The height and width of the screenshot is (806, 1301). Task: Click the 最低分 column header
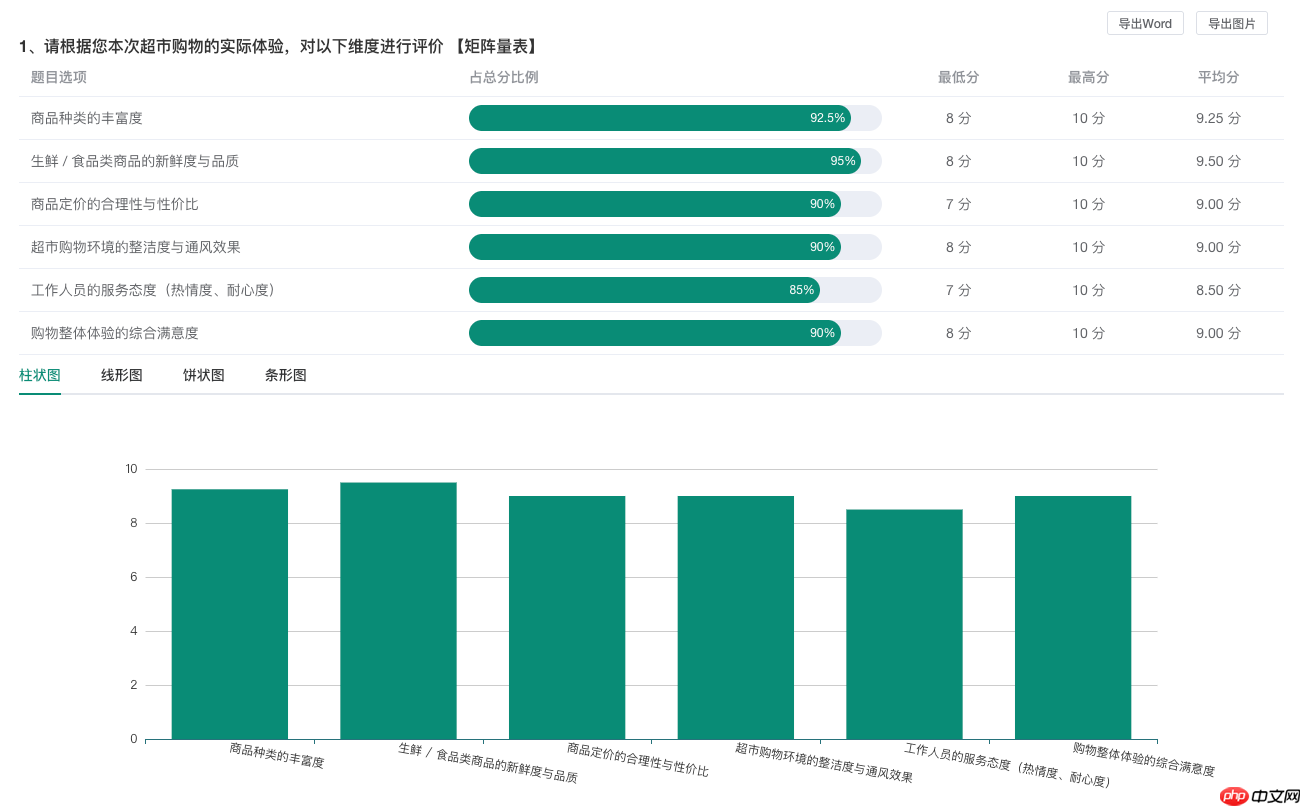(958, 76)
